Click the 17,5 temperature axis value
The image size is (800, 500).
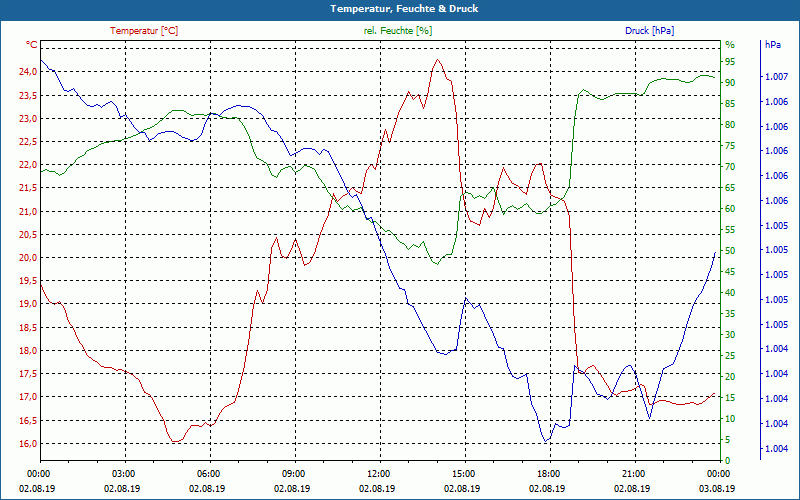click(x=28, y=374)
